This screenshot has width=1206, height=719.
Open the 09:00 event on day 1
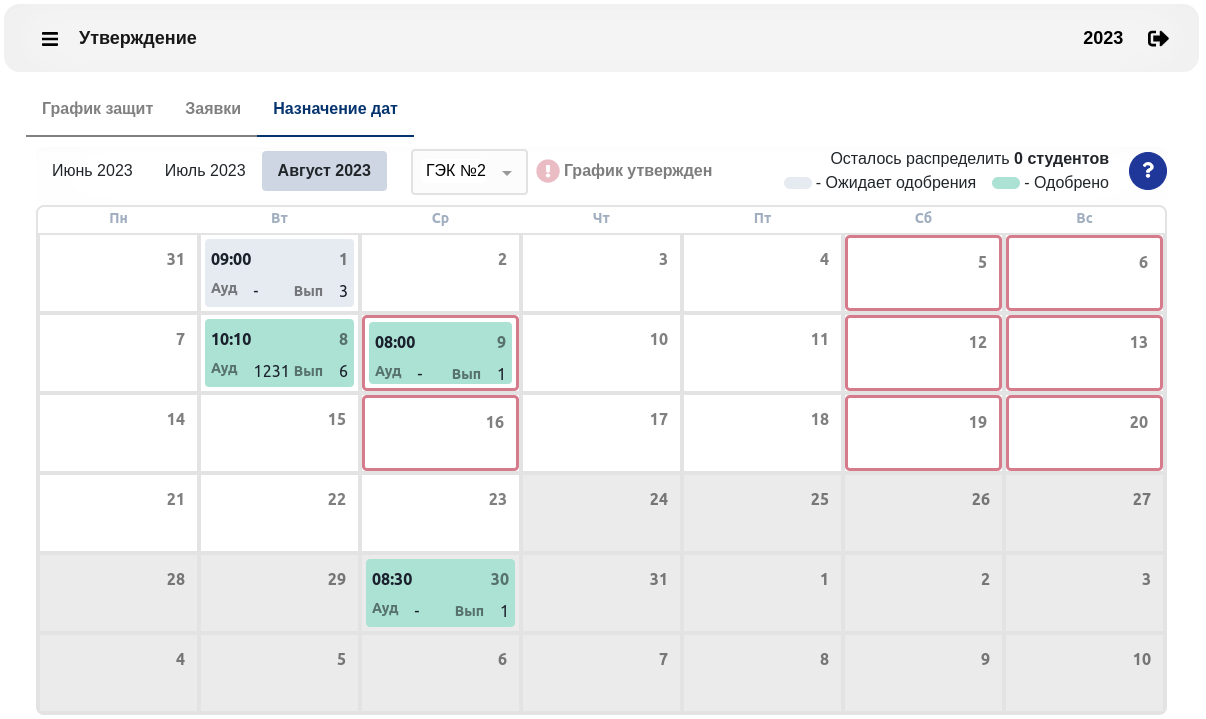(x=279, y=273)
